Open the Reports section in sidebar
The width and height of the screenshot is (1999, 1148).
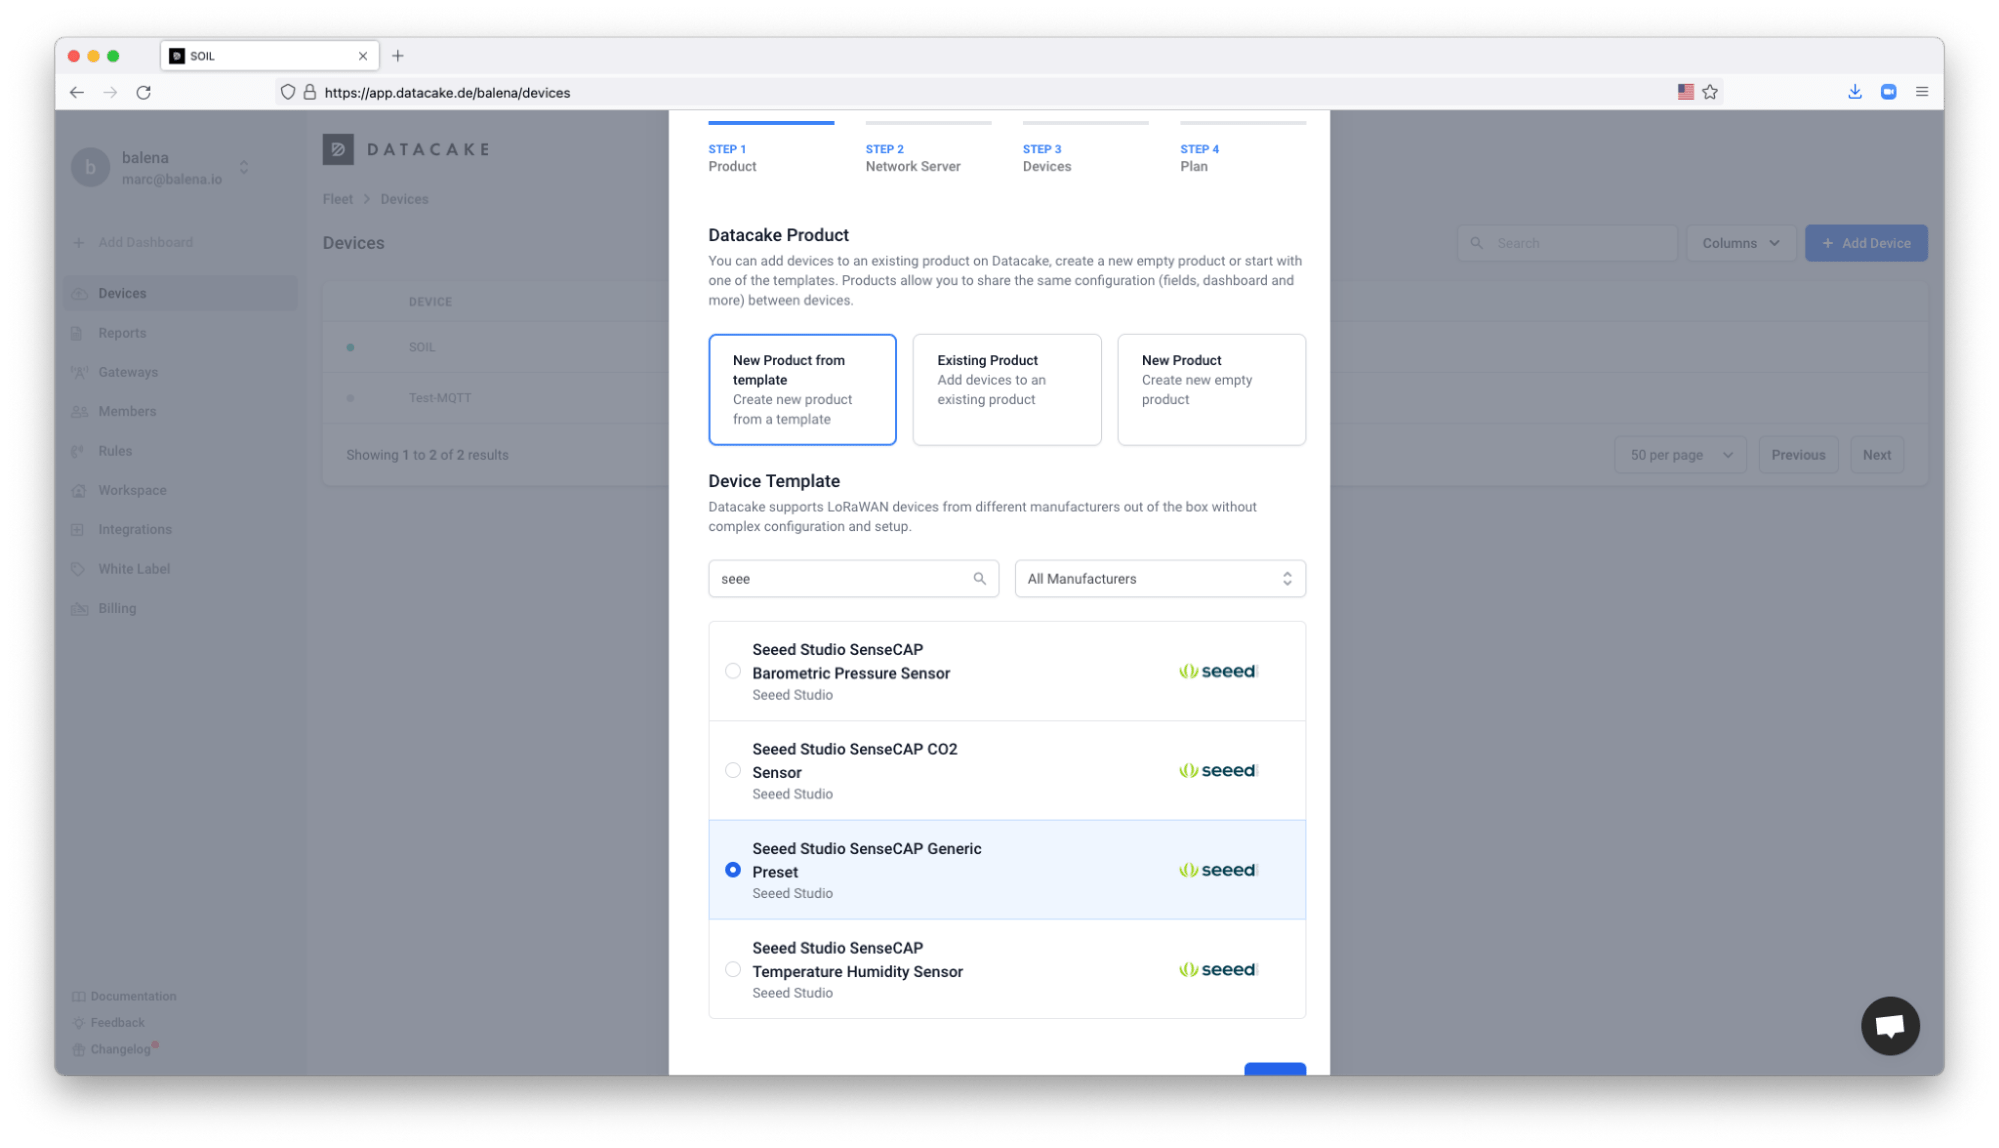click(x=122, y=332)
